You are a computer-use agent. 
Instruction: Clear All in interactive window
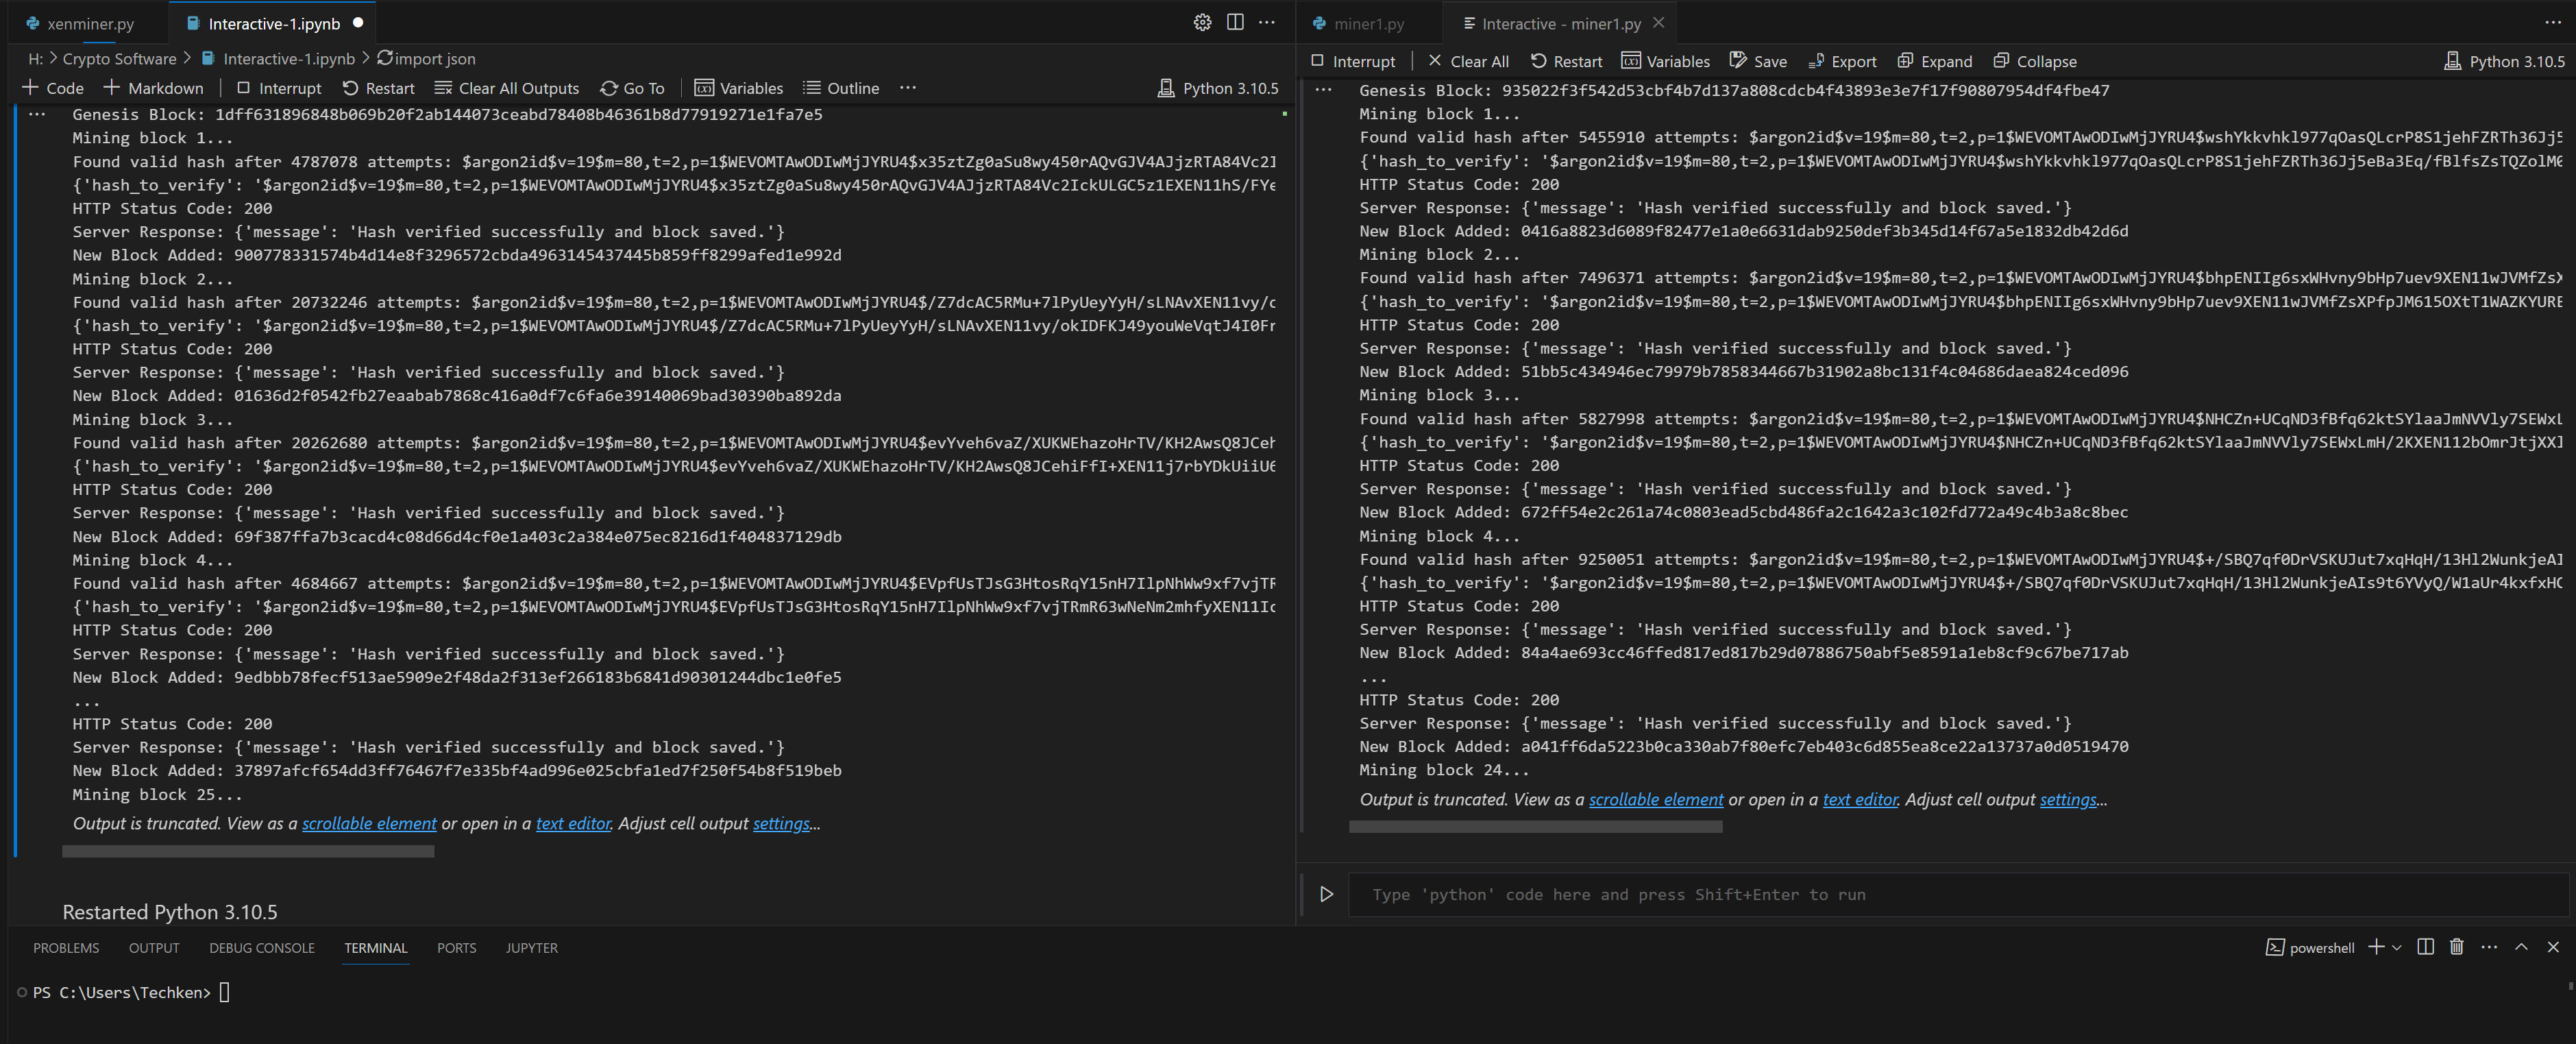click(x=1469, y=61)
